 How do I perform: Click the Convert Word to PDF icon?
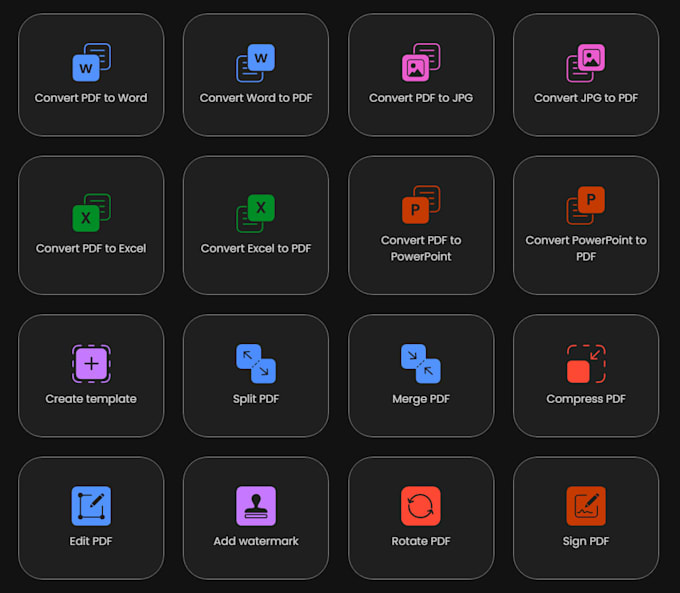pyautogui.click(x=256, y=63)
